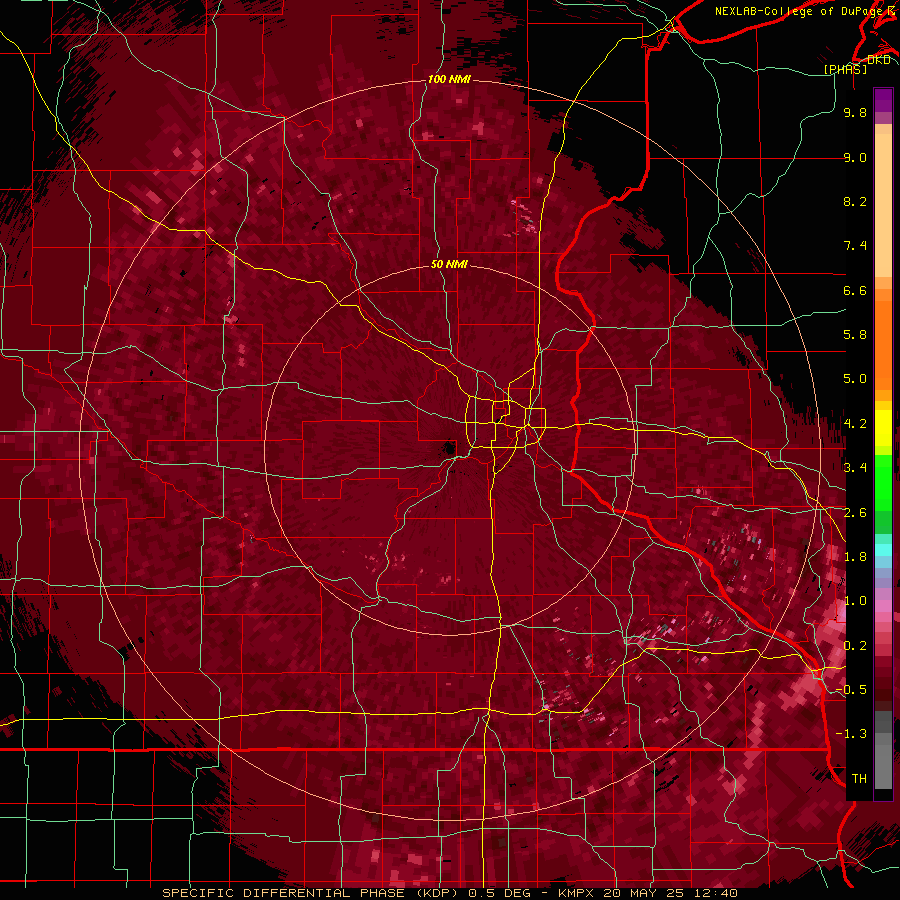This screenshot has height=900, width=900.
Task: Click the -0.5 value on color scale
Action: [x=852, y=690]
